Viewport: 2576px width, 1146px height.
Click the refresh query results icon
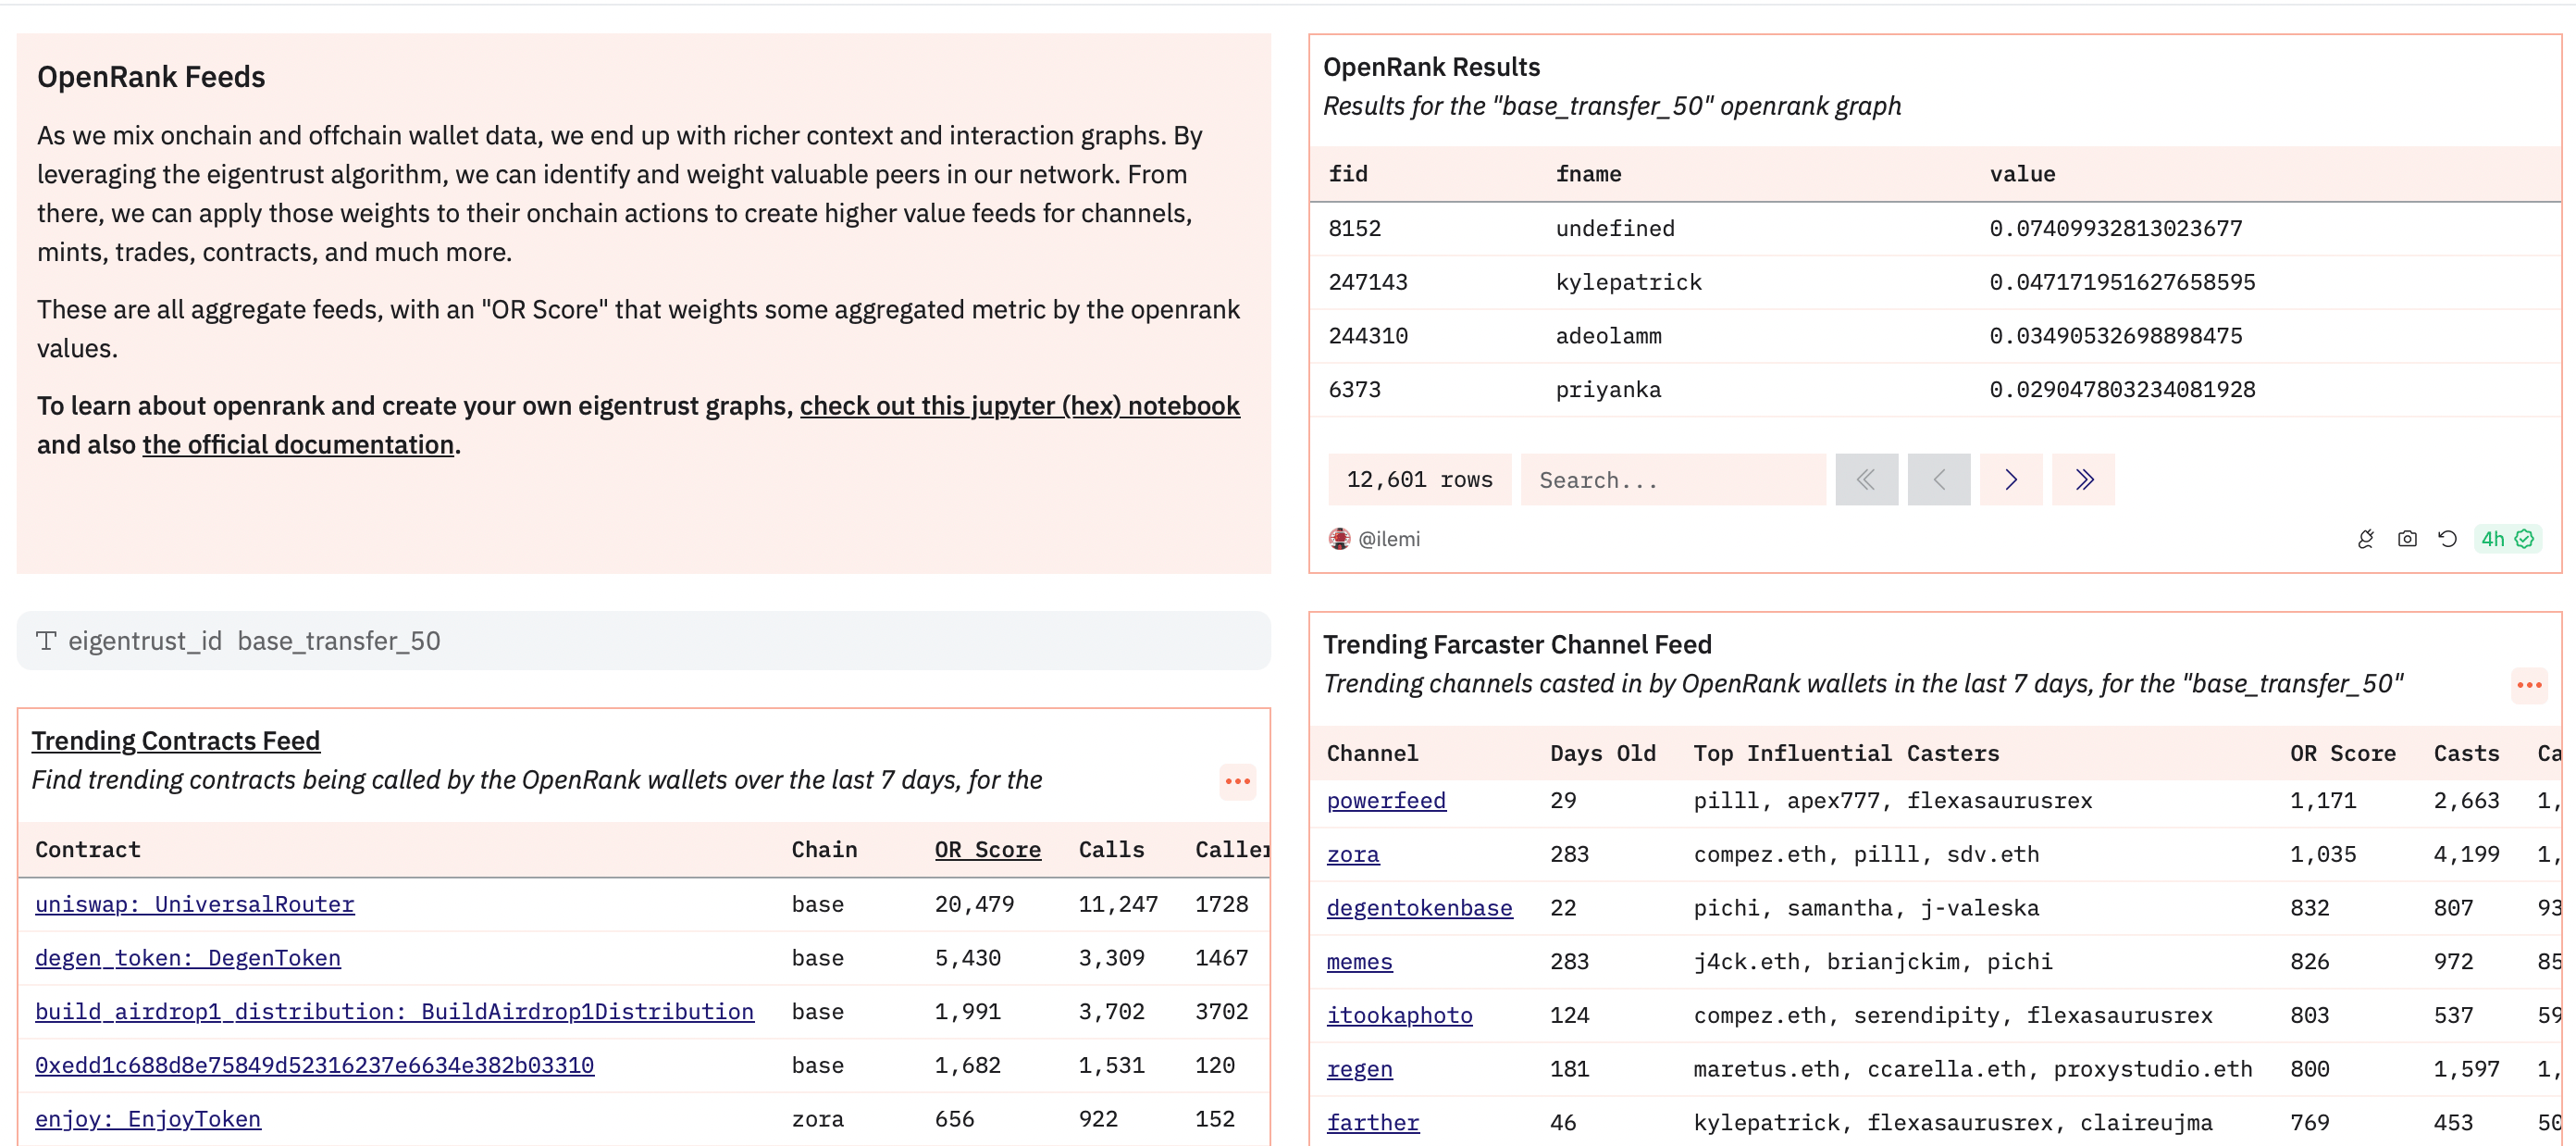click(x=2447, y=539)
